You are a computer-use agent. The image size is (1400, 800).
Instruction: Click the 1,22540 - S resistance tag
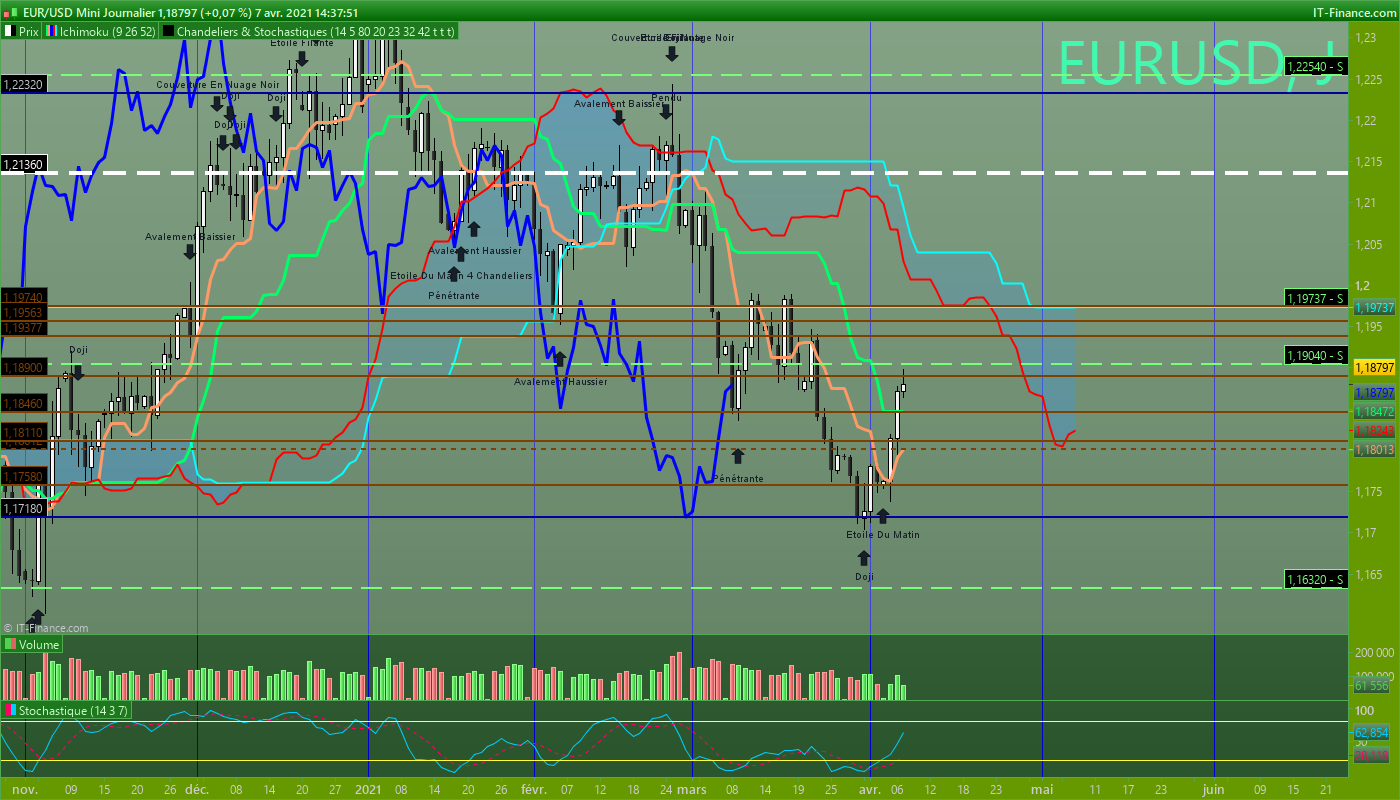click(x=1317, y=66)
